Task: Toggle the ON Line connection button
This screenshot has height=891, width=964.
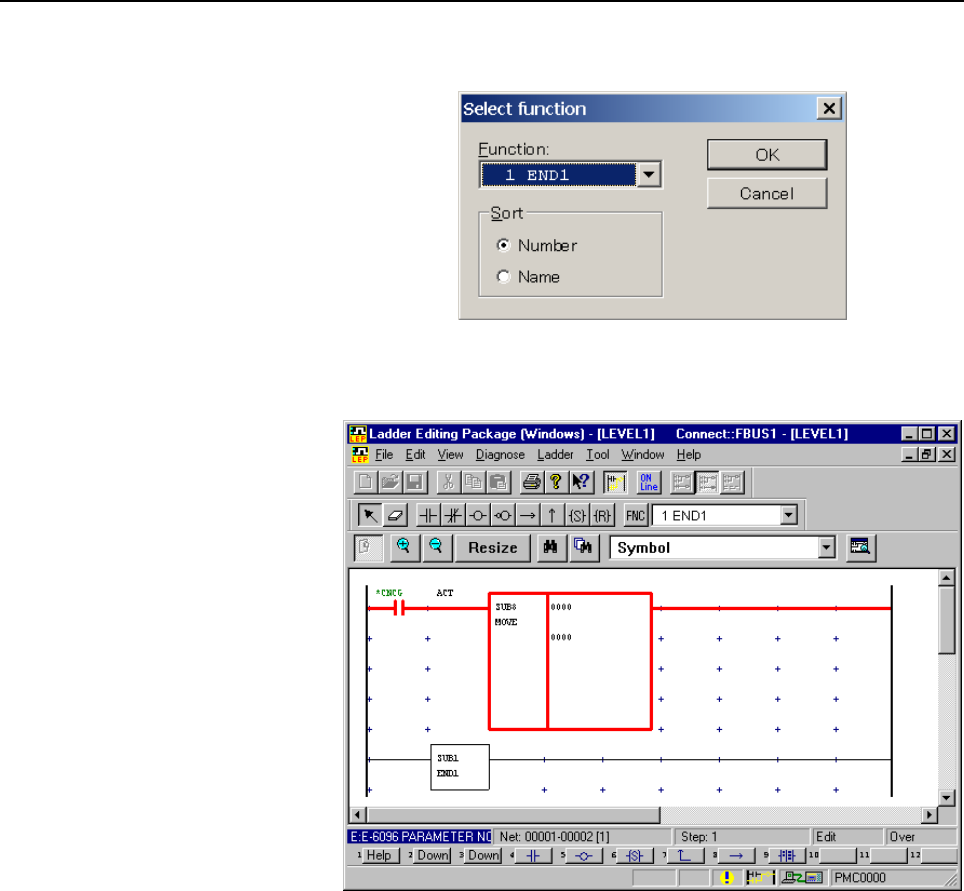Action: tap(647, 482)
